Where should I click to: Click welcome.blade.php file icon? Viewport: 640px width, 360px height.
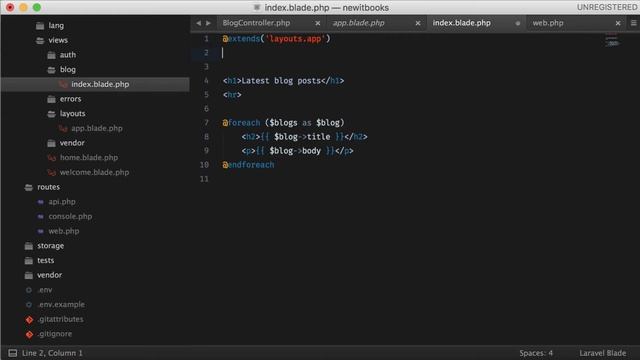pyautogui.click(x=51, y=172)
